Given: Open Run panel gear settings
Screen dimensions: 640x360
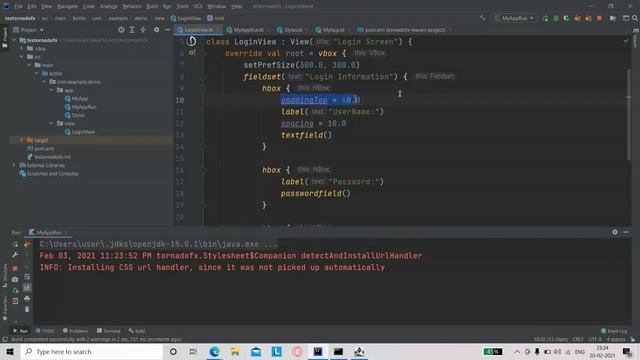Looking at the screenshot, I should click(615, 232).
